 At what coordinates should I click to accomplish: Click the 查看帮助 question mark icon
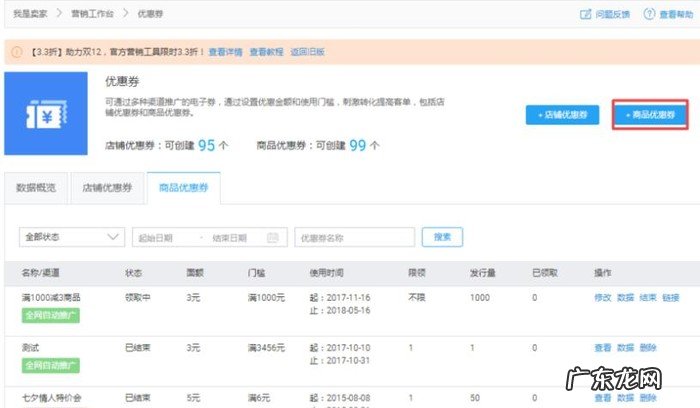[649, 14]
